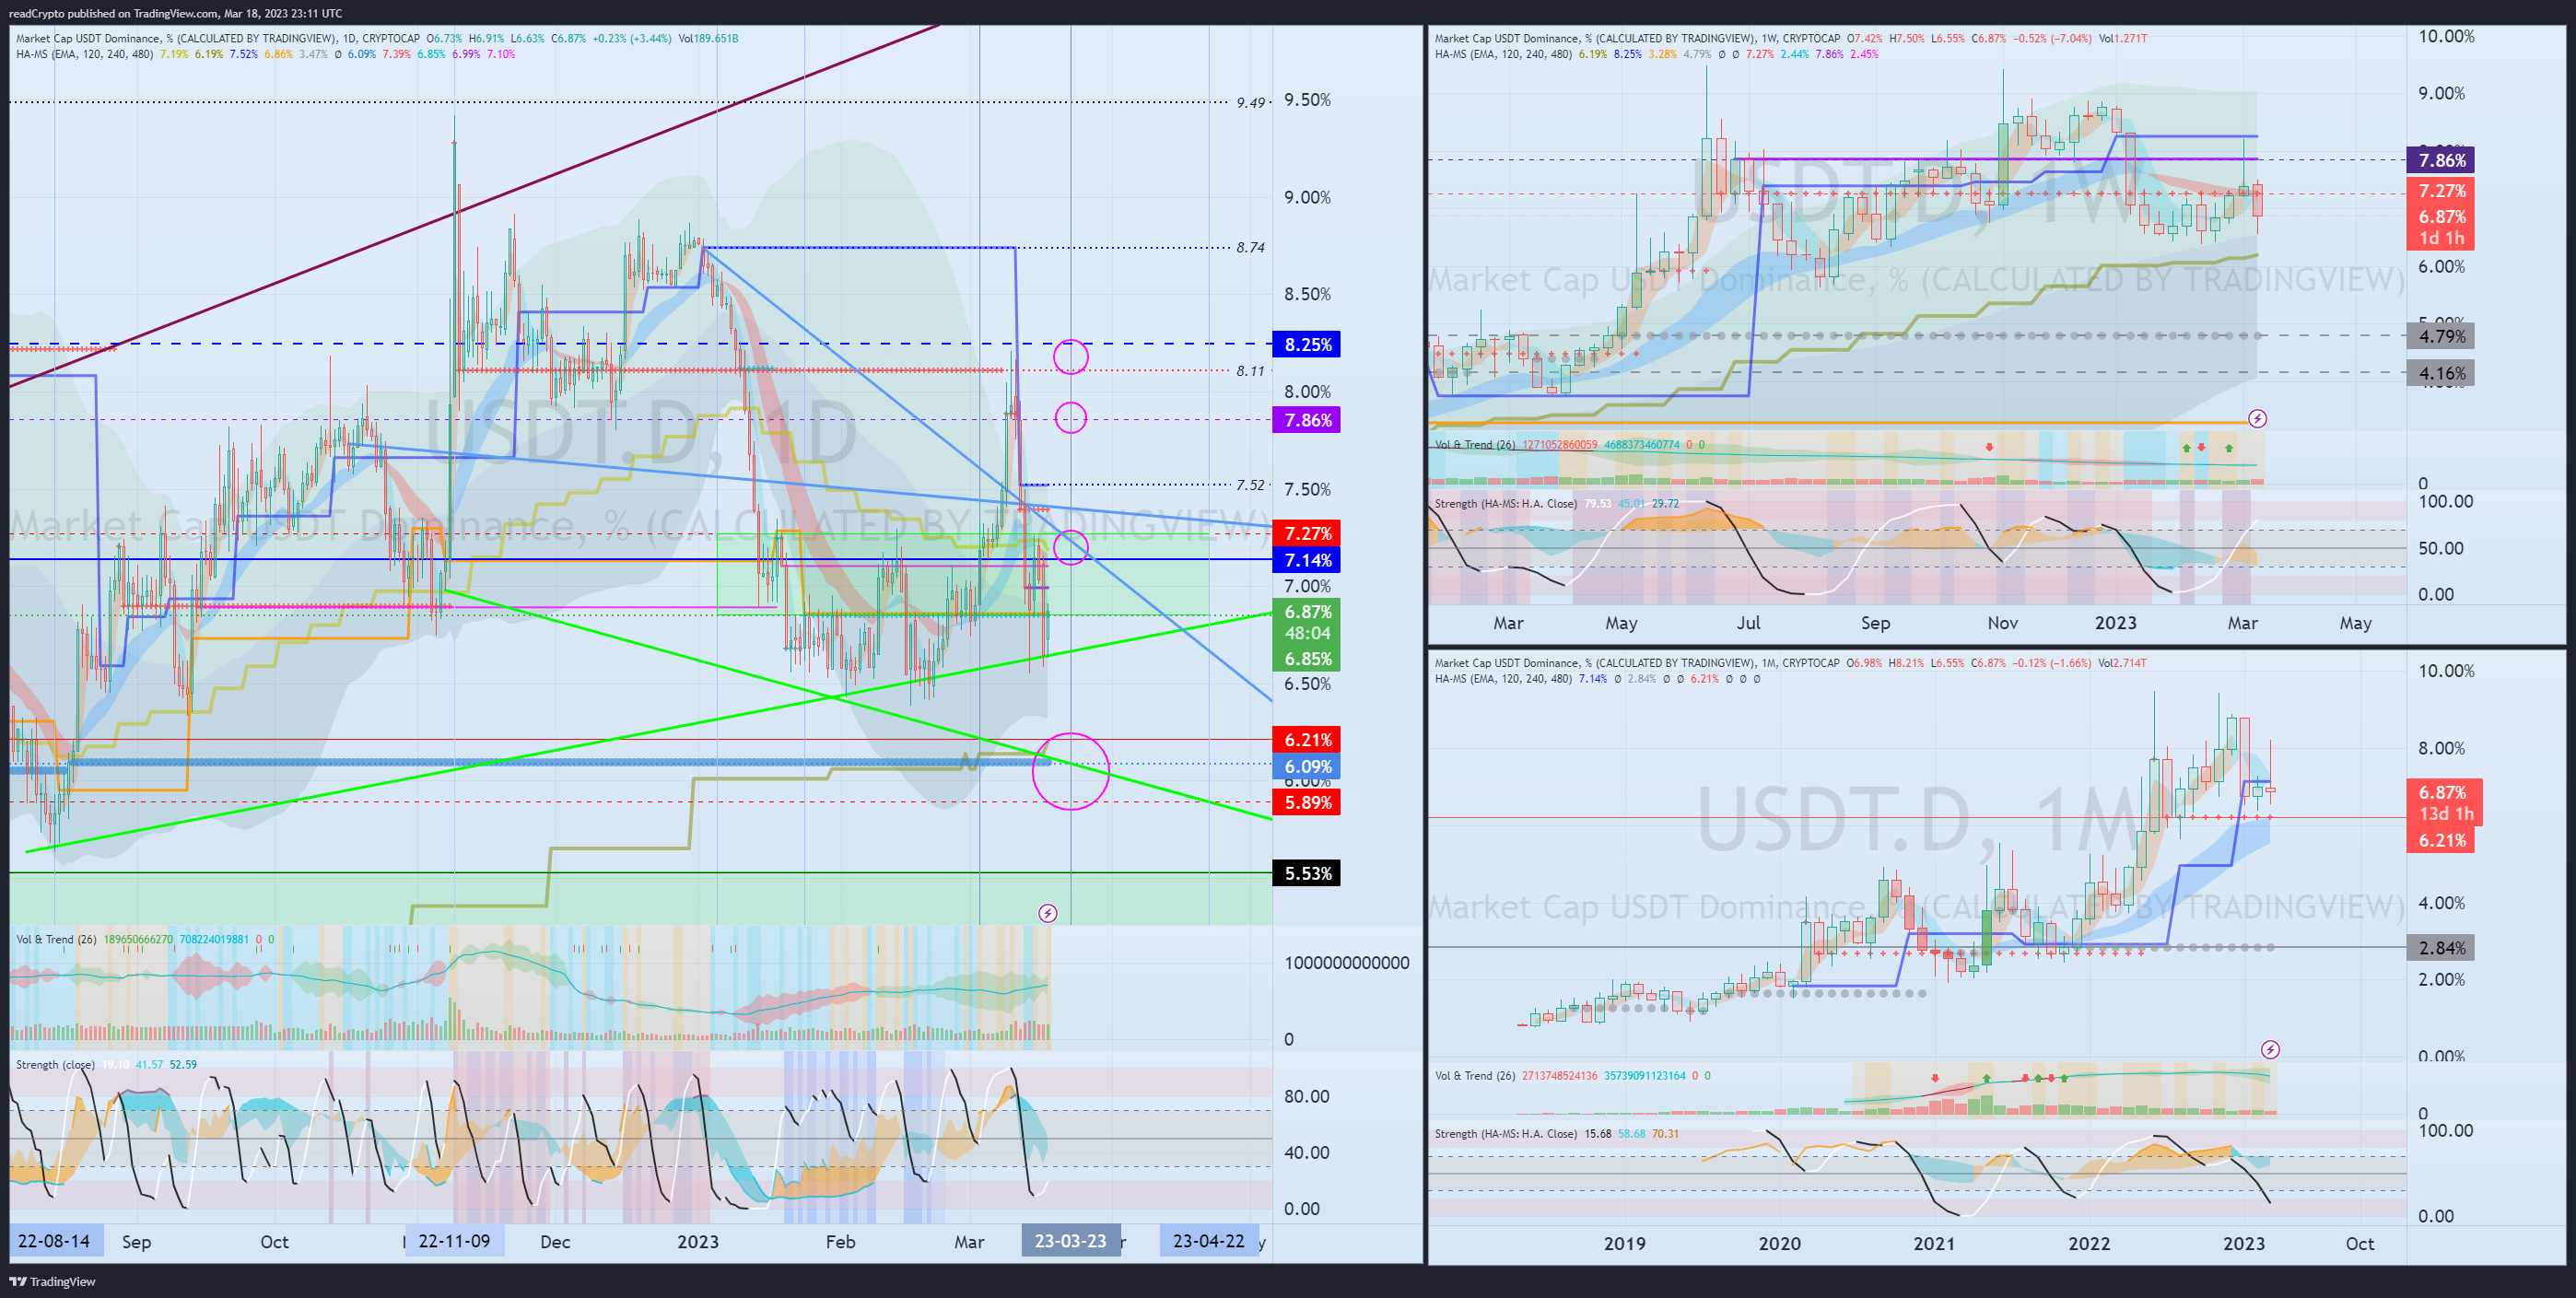Click the 8.74 horizontal line value
This screenshot has width=2576, height=1298.
point(1250,247)
